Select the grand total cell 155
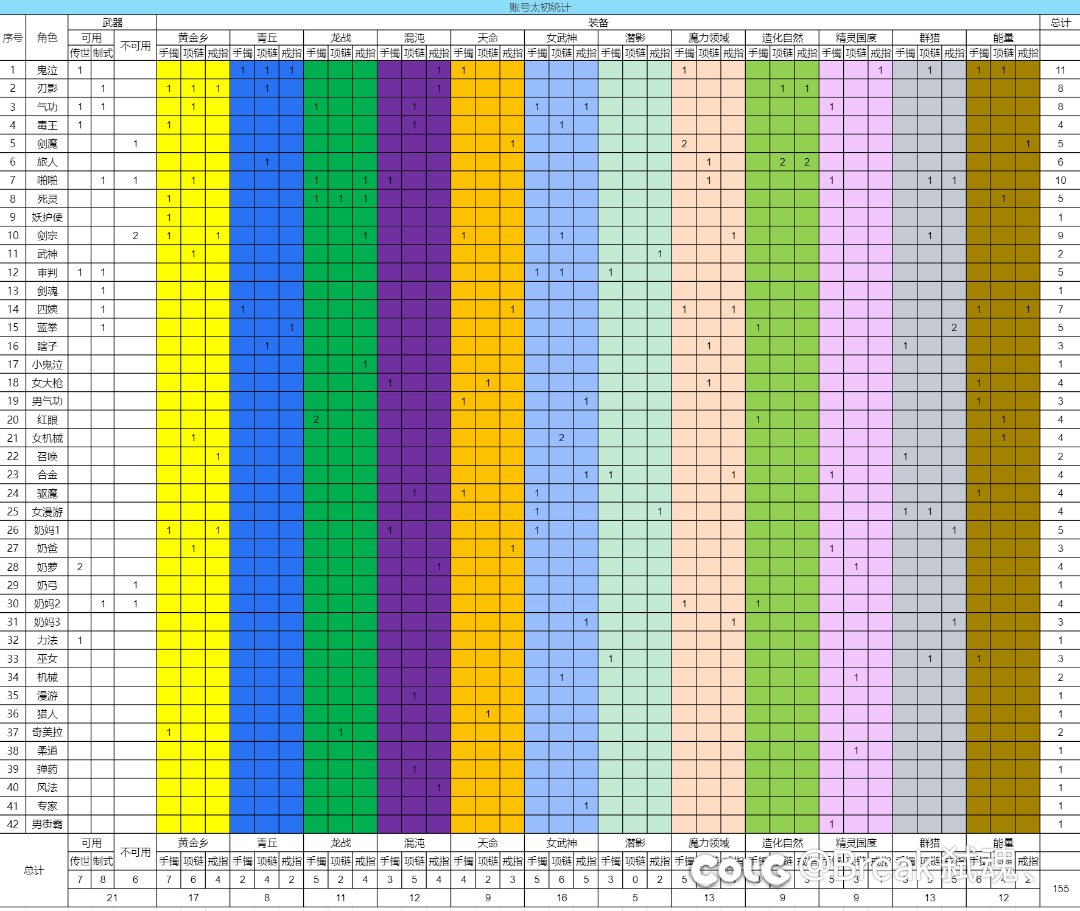Screen dimensions: 1080x911 coord(1060,888)
